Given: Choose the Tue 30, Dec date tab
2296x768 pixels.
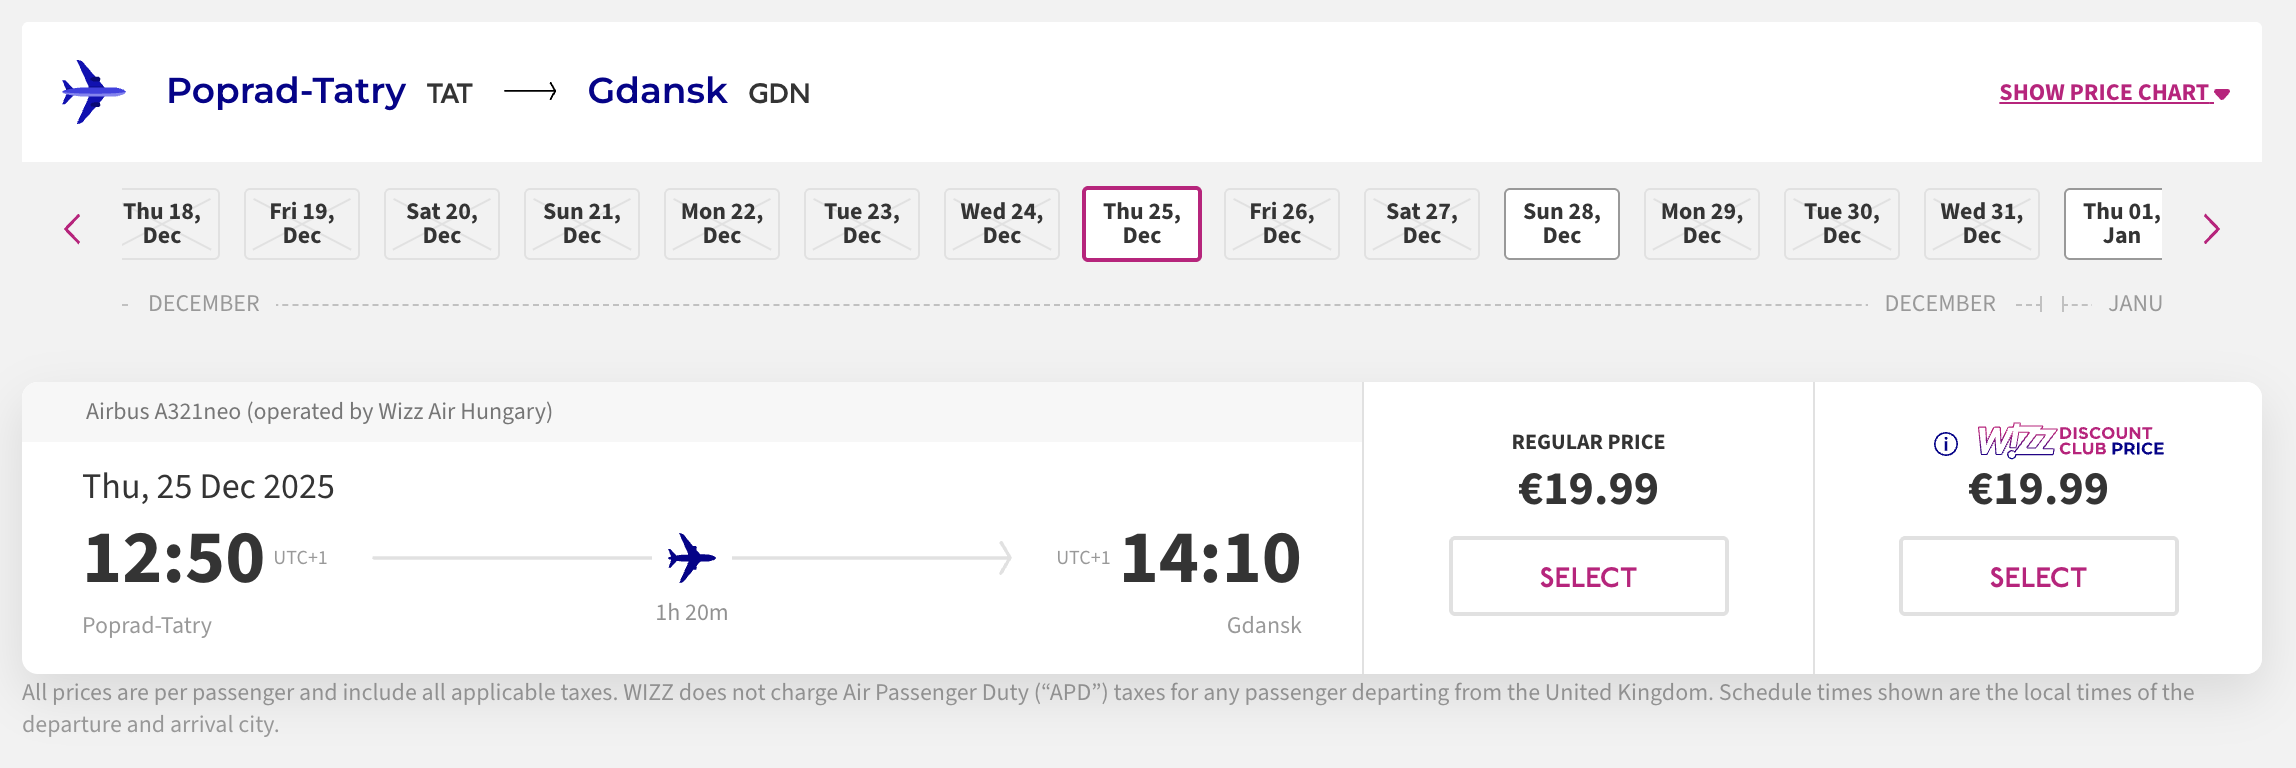Looking at the screenshot, I should coord(1842,224).
